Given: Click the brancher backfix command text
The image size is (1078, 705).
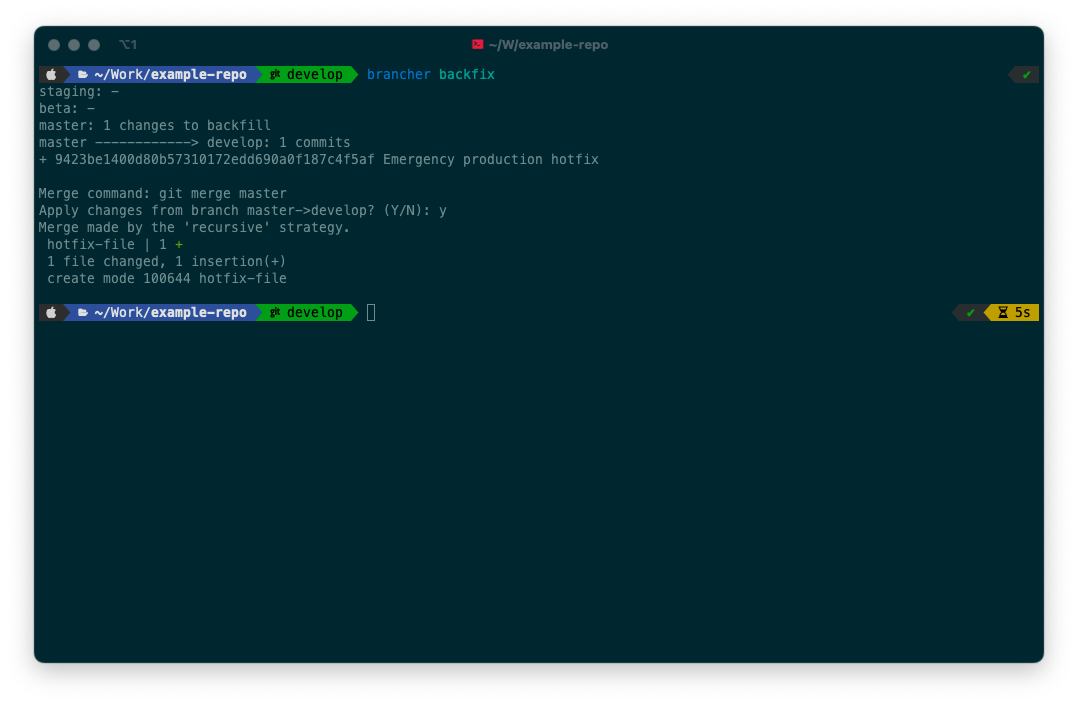Looking at the screenshot, I should point(433,74).
